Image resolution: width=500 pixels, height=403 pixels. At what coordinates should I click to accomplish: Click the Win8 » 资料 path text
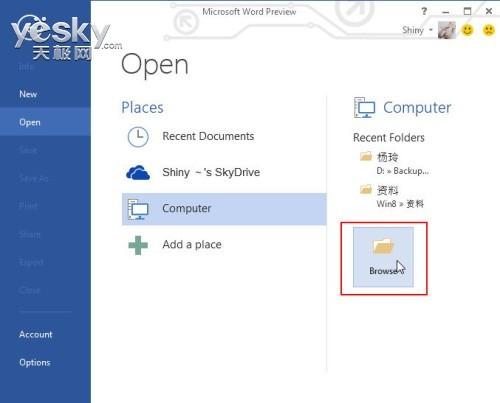[400, 204]
